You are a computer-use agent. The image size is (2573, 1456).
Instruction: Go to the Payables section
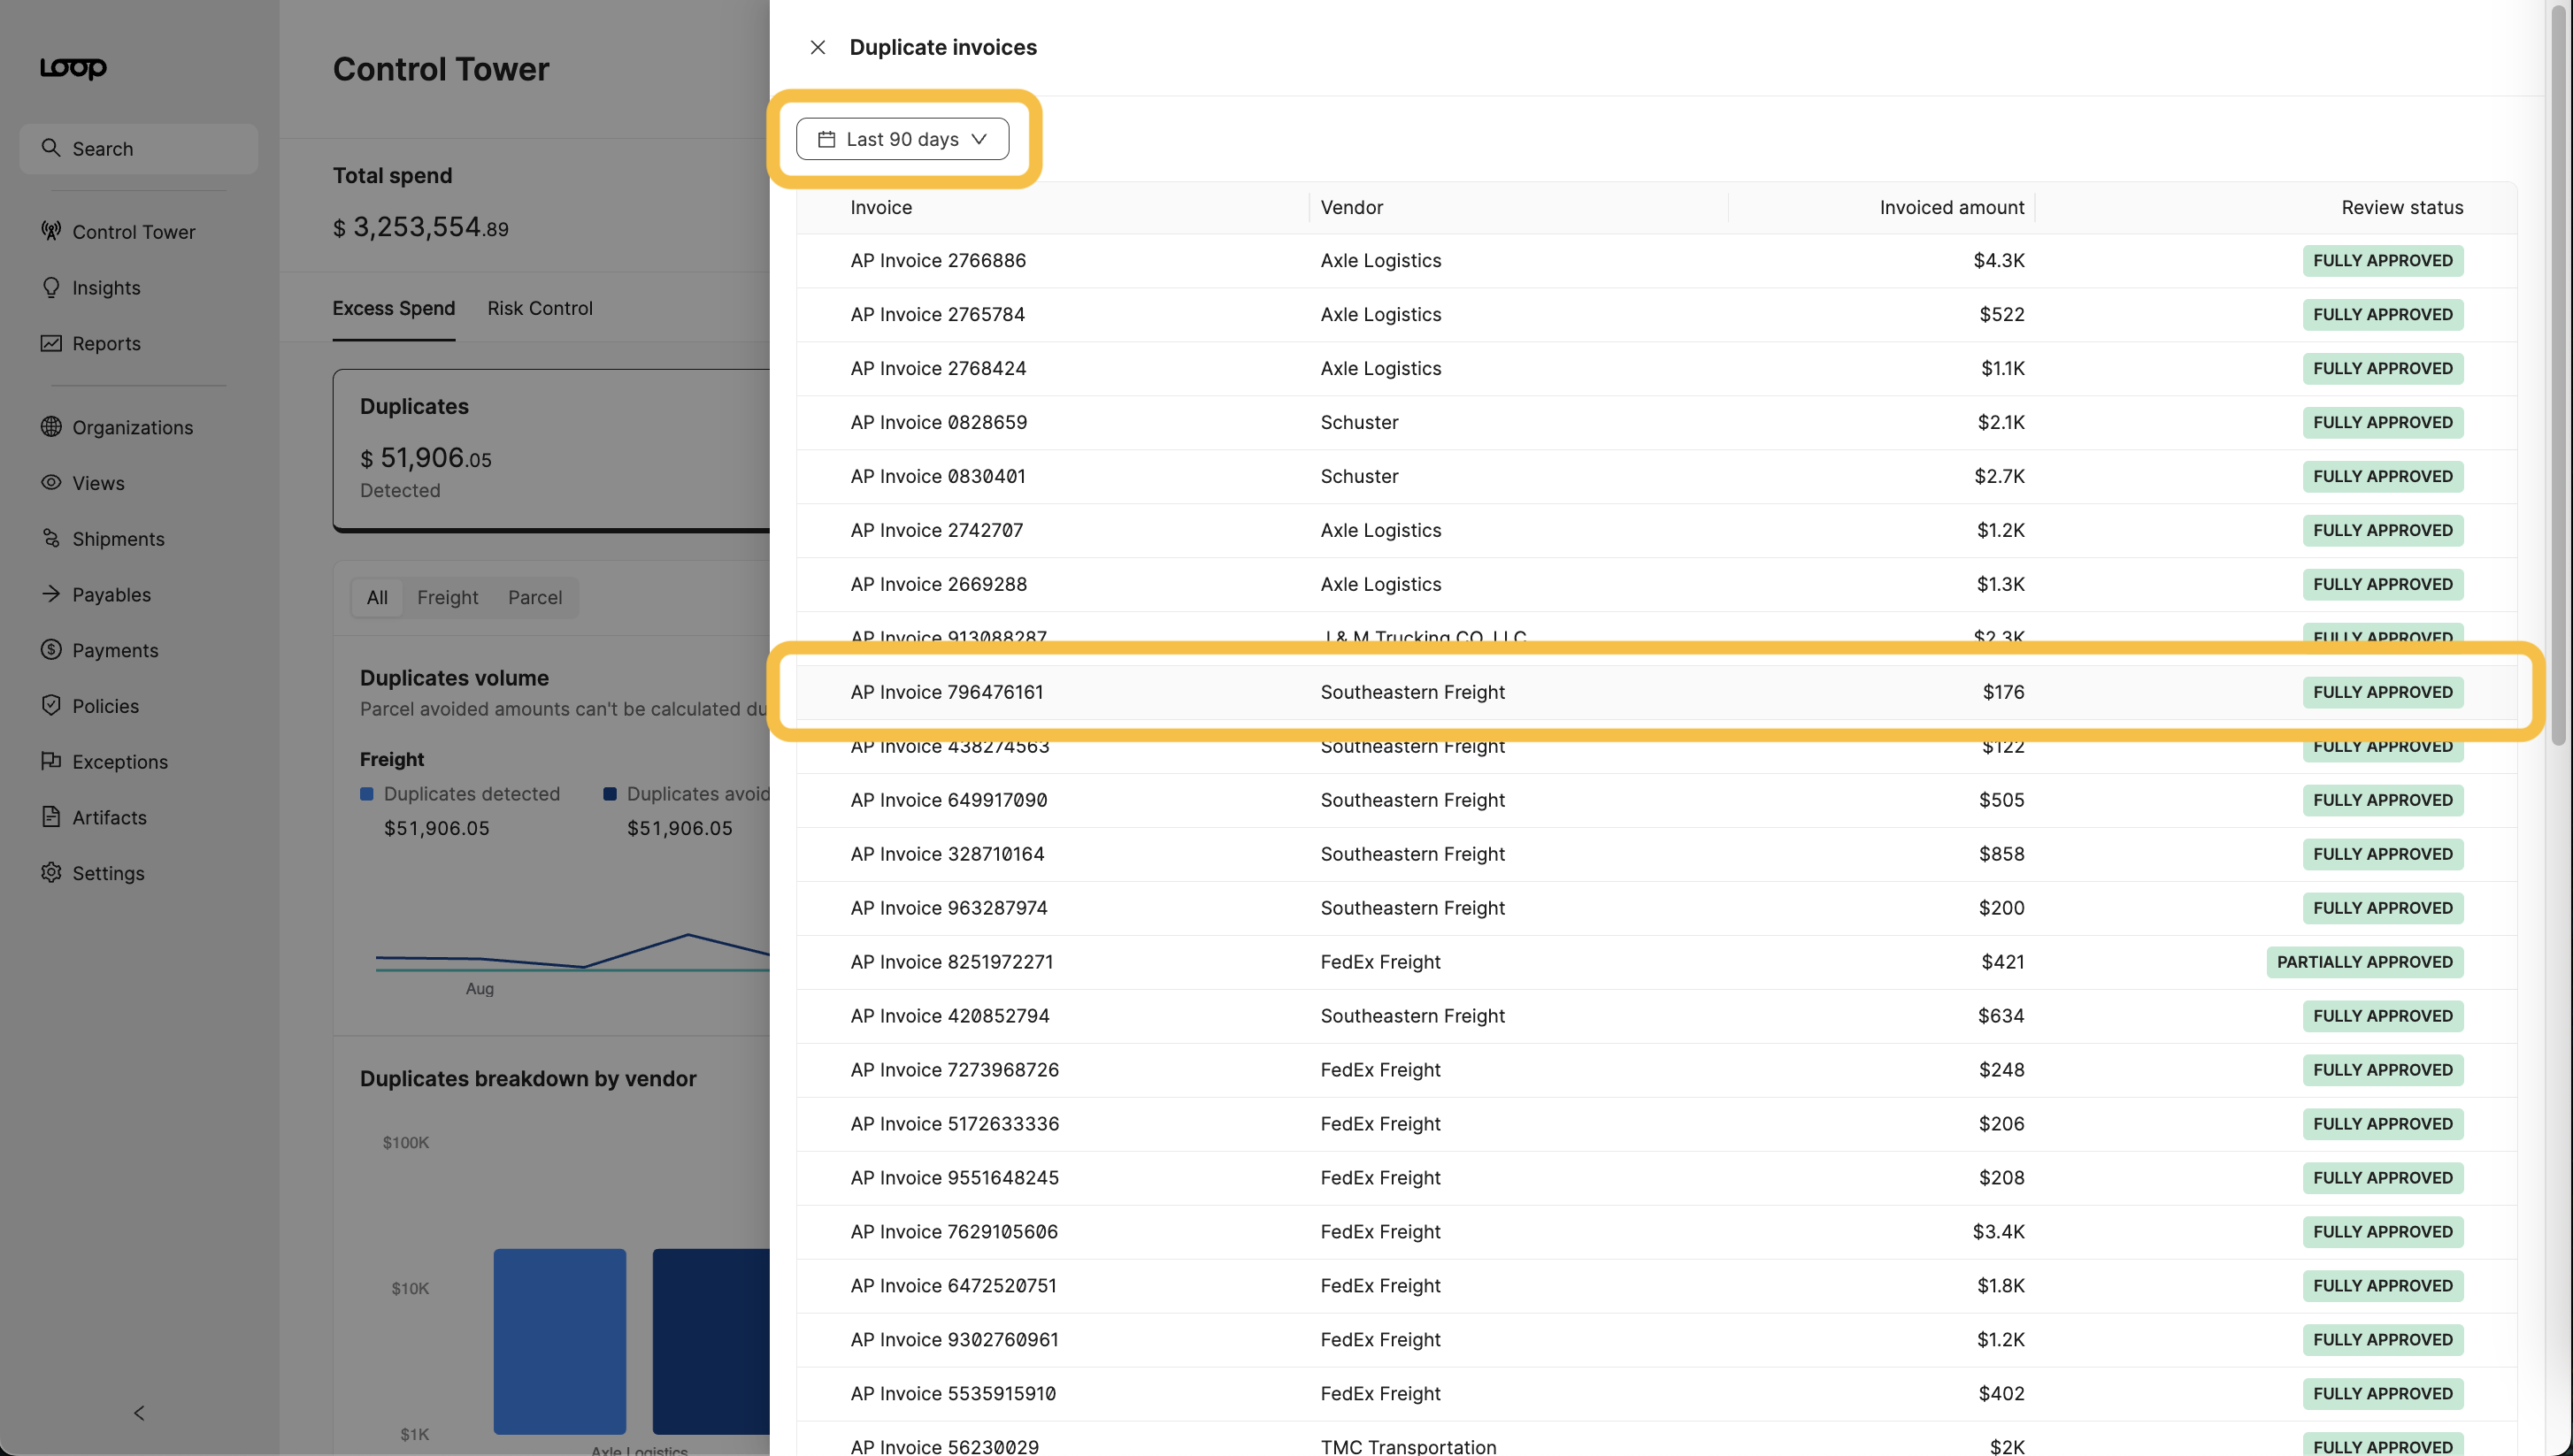click(x=111, y=595)
